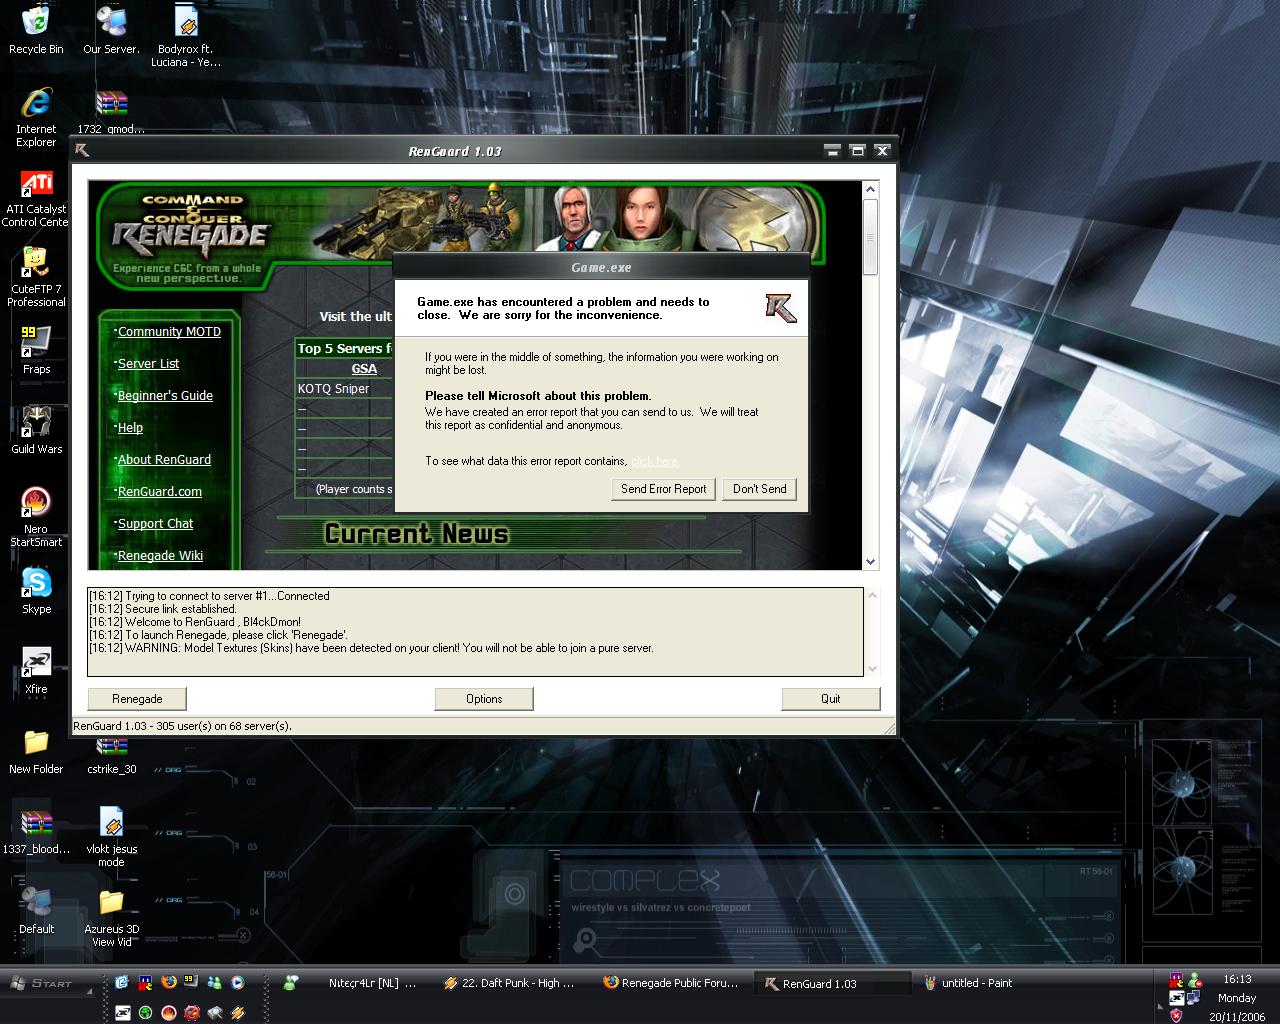Open Guild Wars desktop shortcut
The width and height of the screenshot is (1280, 1024).
[36, 423]
